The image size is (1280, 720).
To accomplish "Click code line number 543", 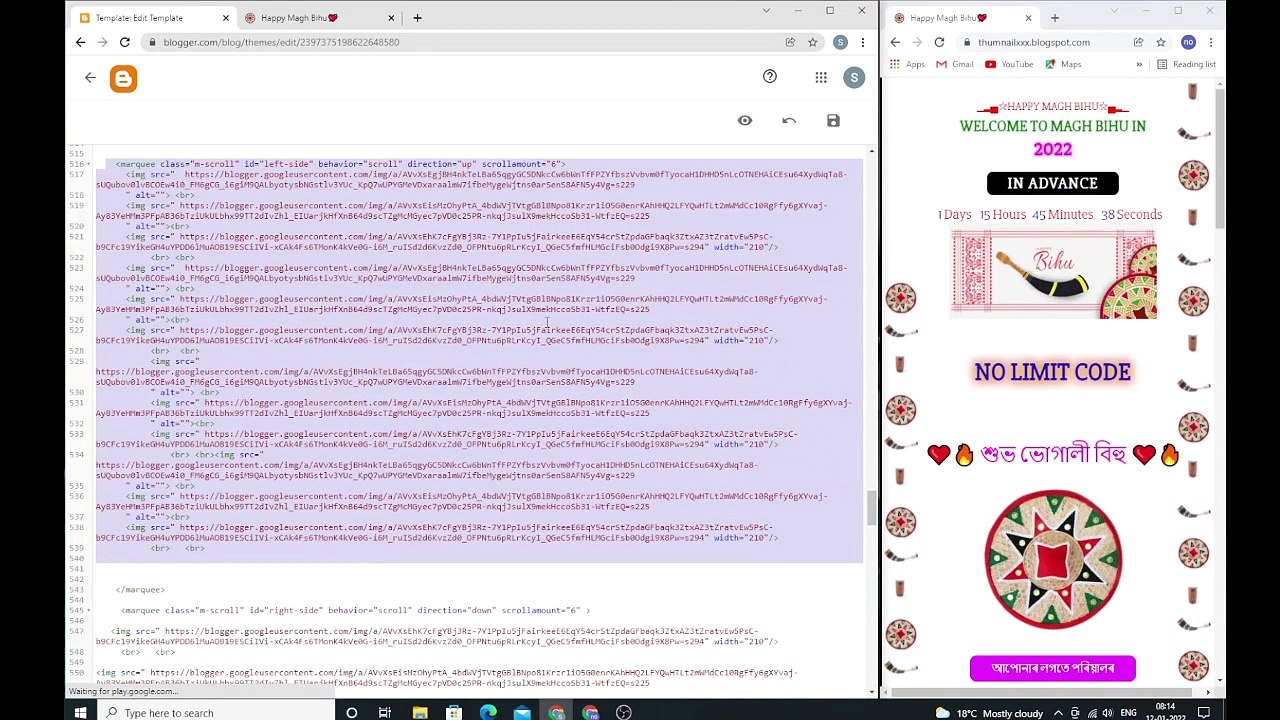I will point(77,590).
